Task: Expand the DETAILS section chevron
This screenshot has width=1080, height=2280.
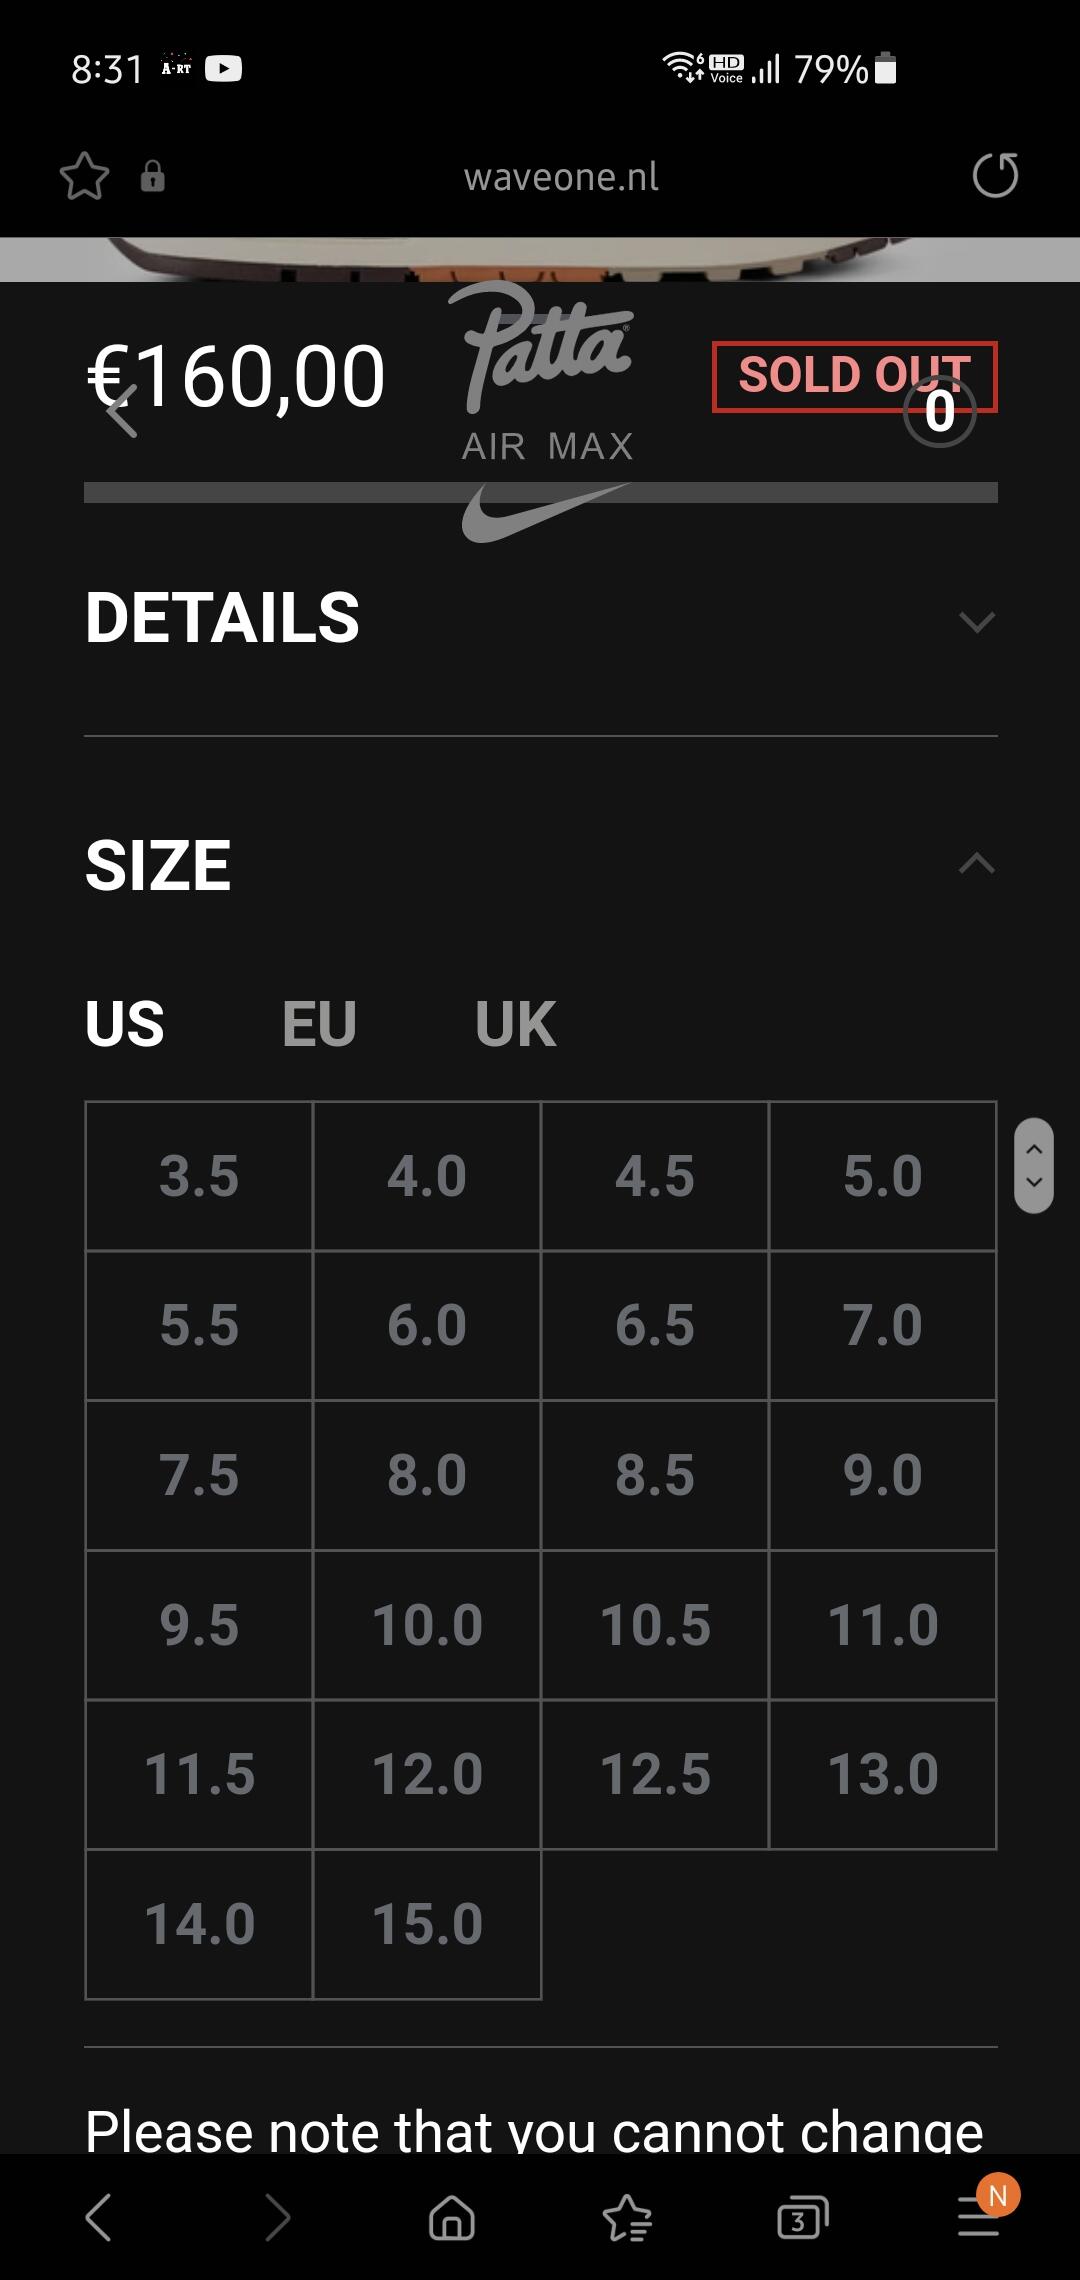Action: [x=976, y=622]
